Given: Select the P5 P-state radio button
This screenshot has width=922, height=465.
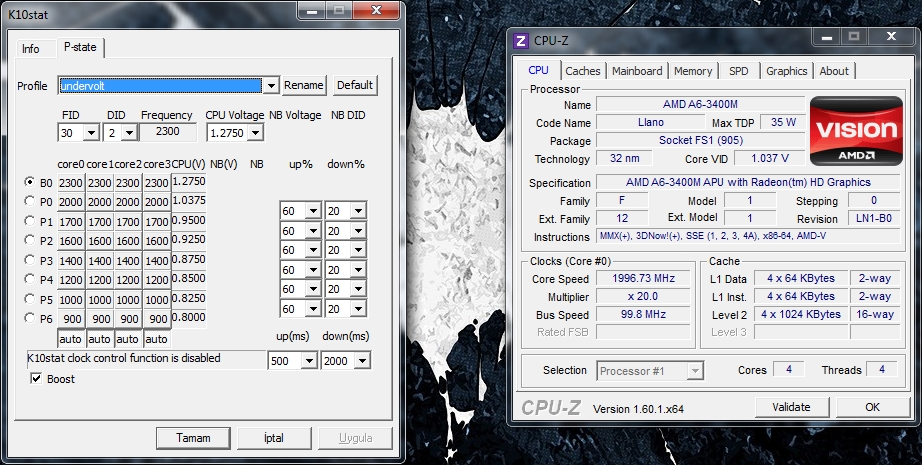Looking at the screenshot, I should 29,299.
